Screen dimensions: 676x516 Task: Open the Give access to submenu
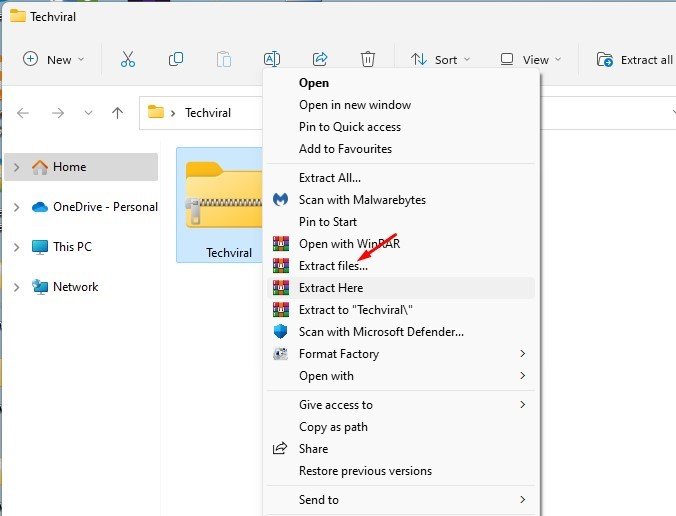(401, 404)
